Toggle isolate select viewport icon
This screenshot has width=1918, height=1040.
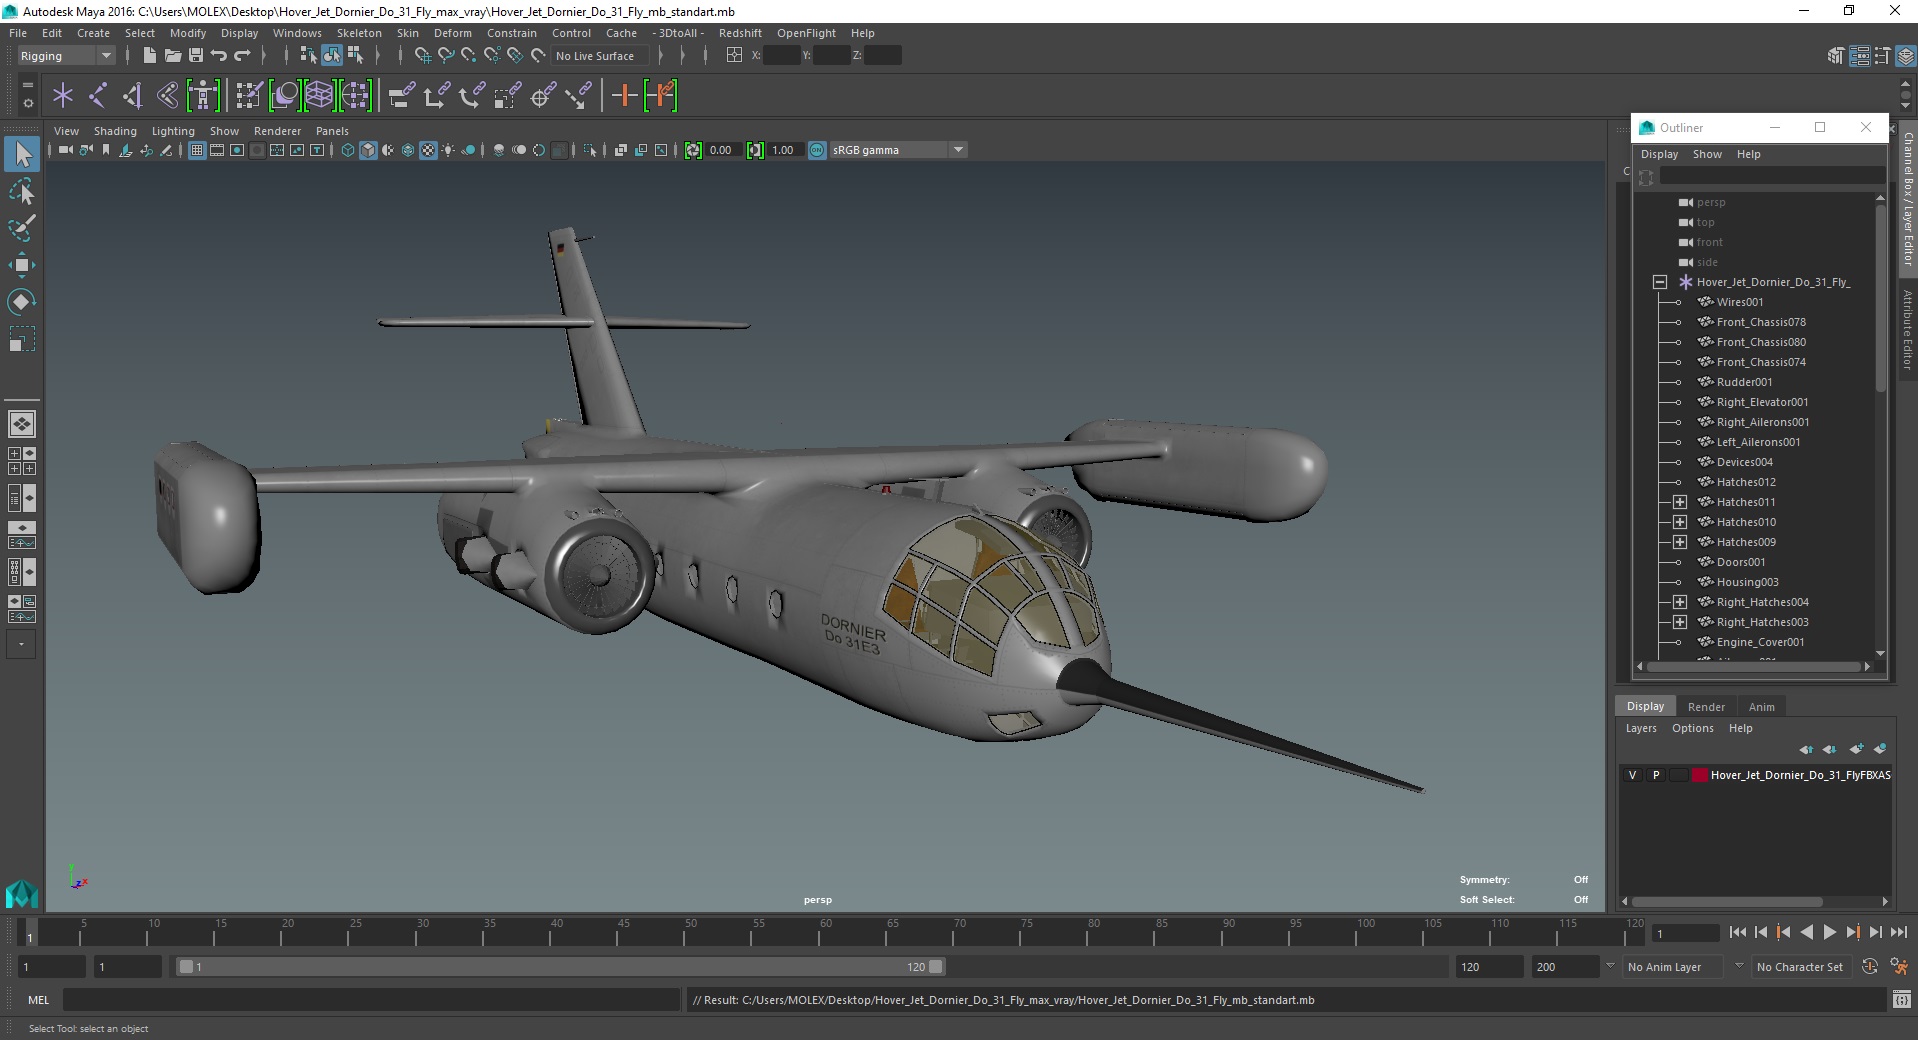point(590,150)
